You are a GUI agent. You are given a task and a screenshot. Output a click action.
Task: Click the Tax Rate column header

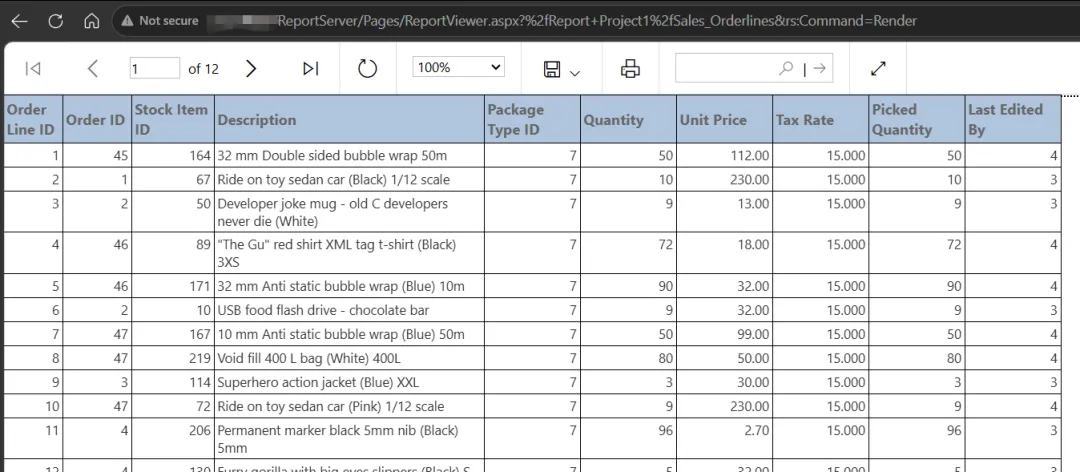pos(820,119)
